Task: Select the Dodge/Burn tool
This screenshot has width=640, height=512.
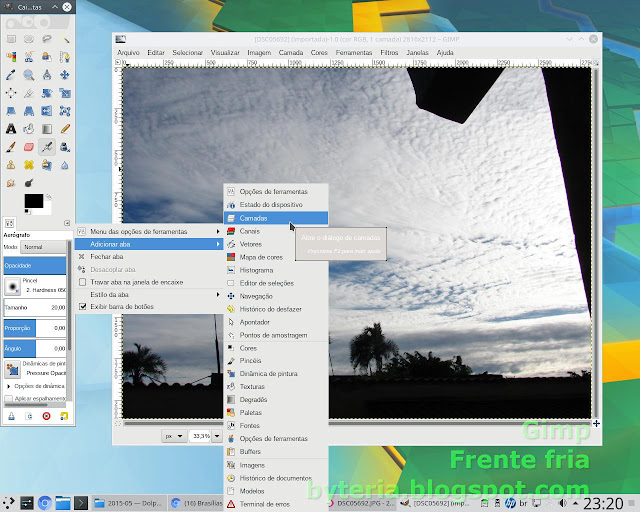Action: (x=29, y=183)
